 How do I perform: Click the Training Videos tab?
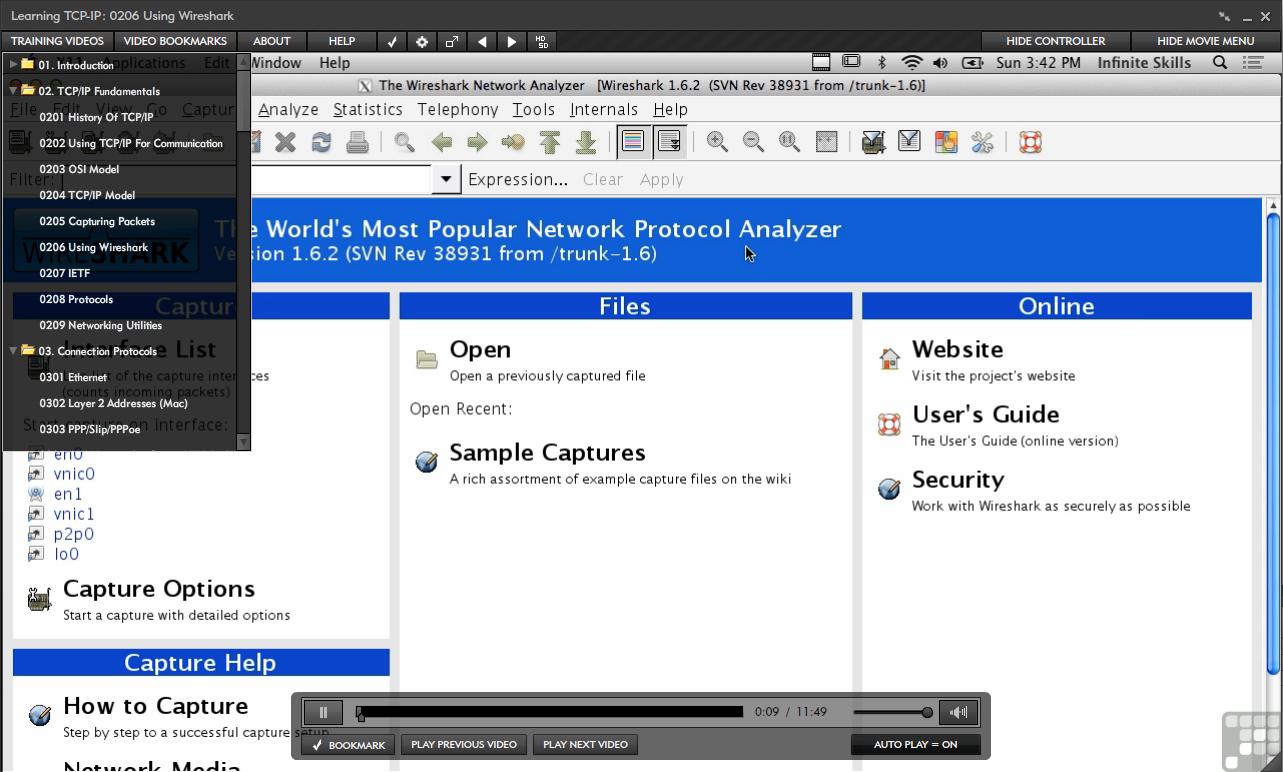pyautogui.click(x=57, y=41)
